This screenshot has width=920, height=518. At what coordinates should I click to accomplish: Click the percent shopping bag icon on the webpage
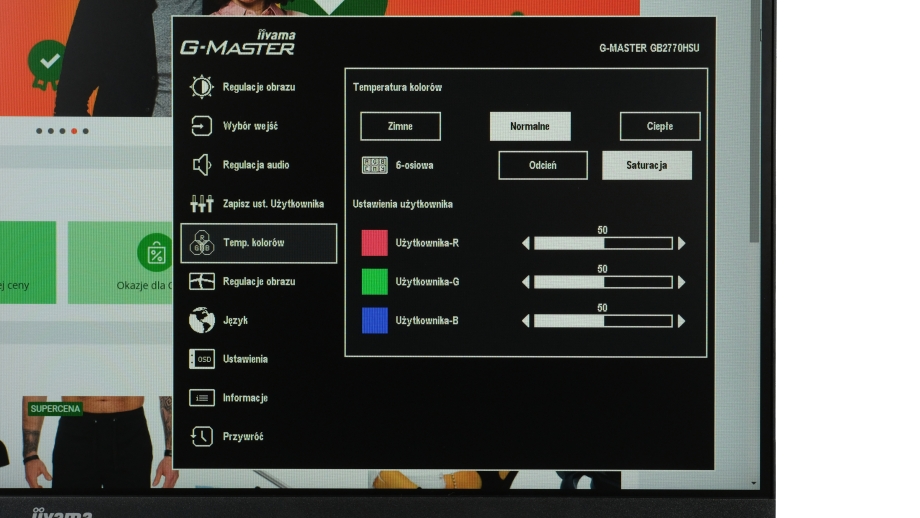coord(155,253)
